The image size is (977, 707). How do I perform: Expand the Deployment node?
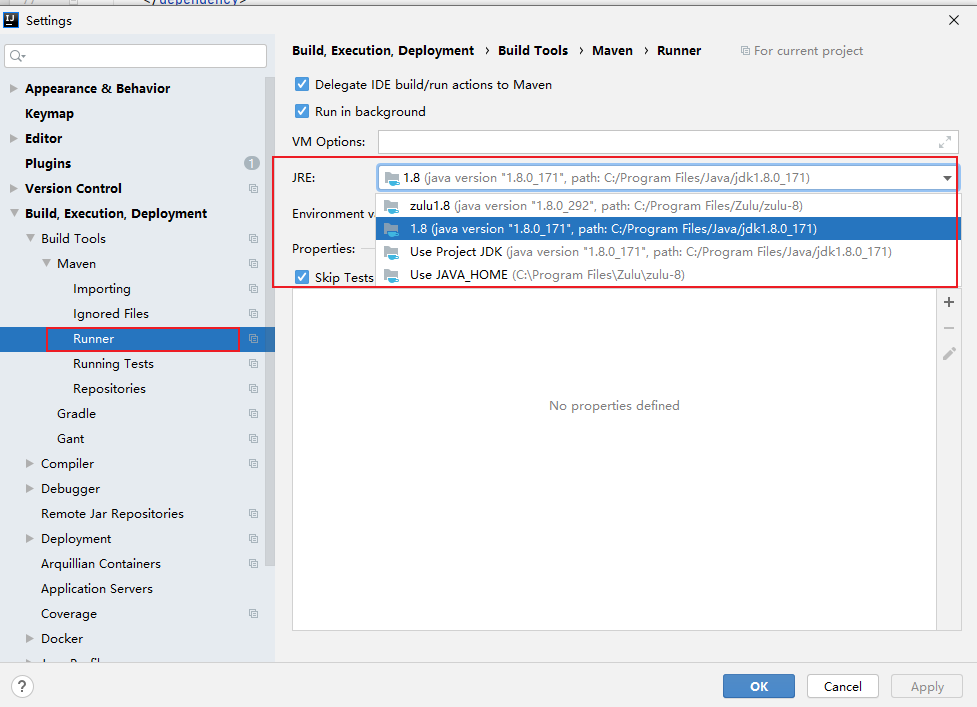pos(30,538)
